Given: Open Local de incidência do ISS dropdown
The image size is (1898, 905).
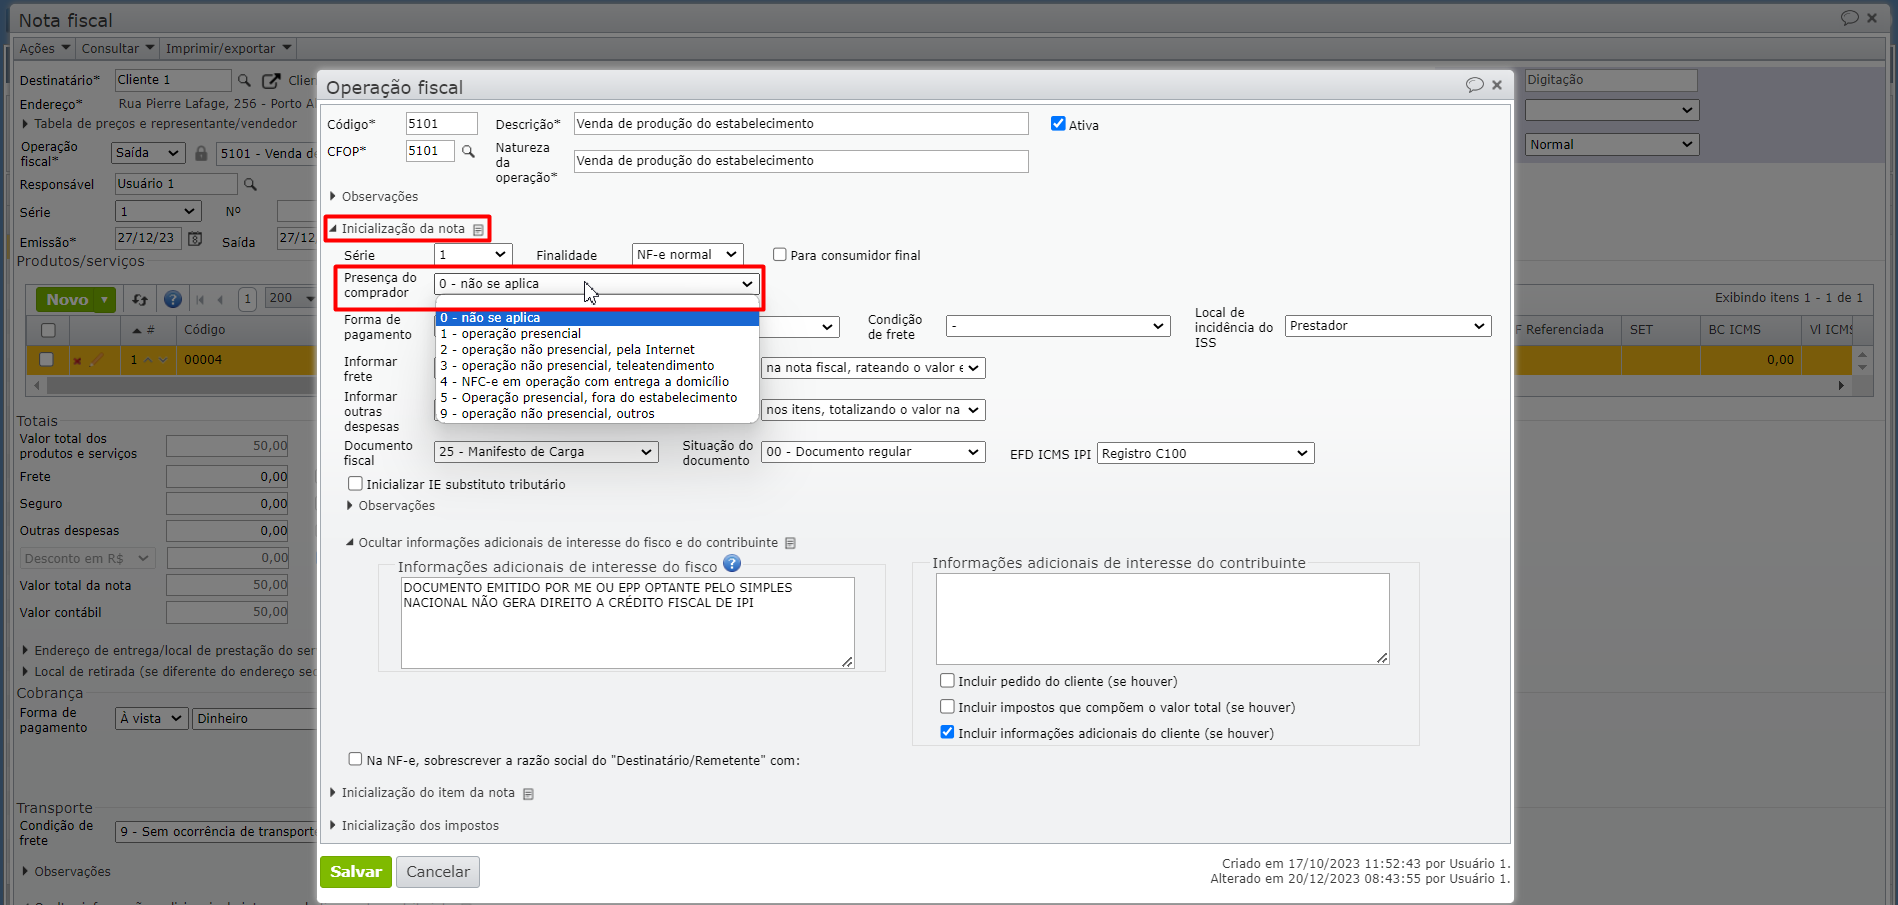Looking at the screenshot, I should pos(1388,326).
